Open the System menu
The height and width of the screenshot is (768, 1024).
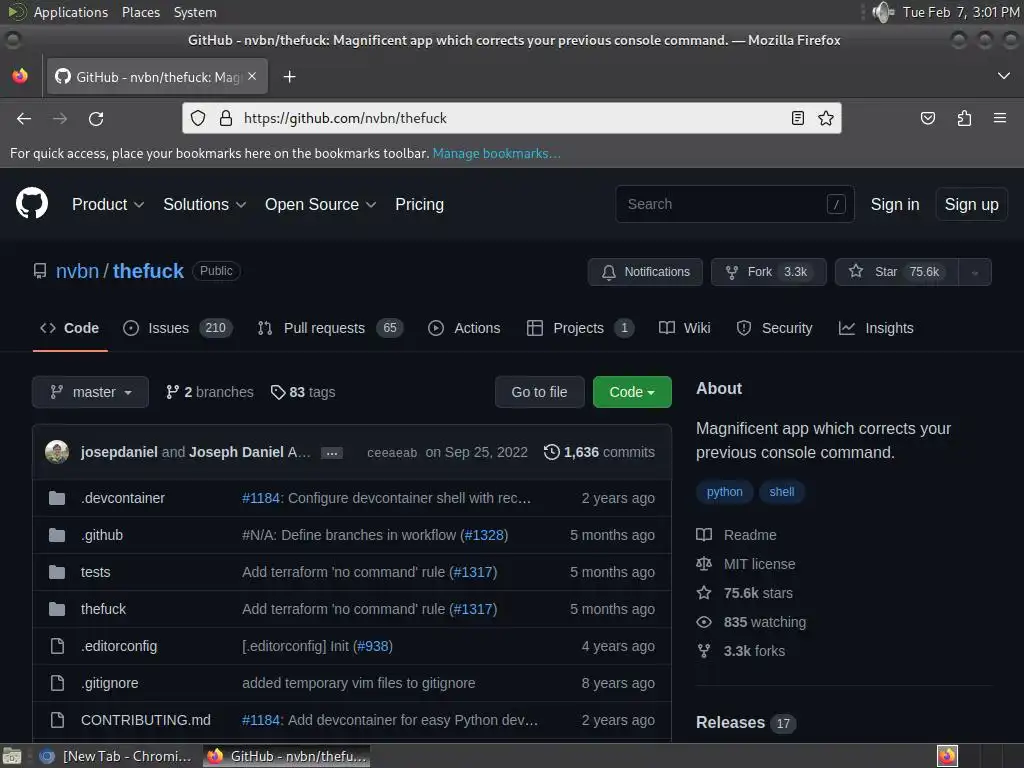click(195, 12)
